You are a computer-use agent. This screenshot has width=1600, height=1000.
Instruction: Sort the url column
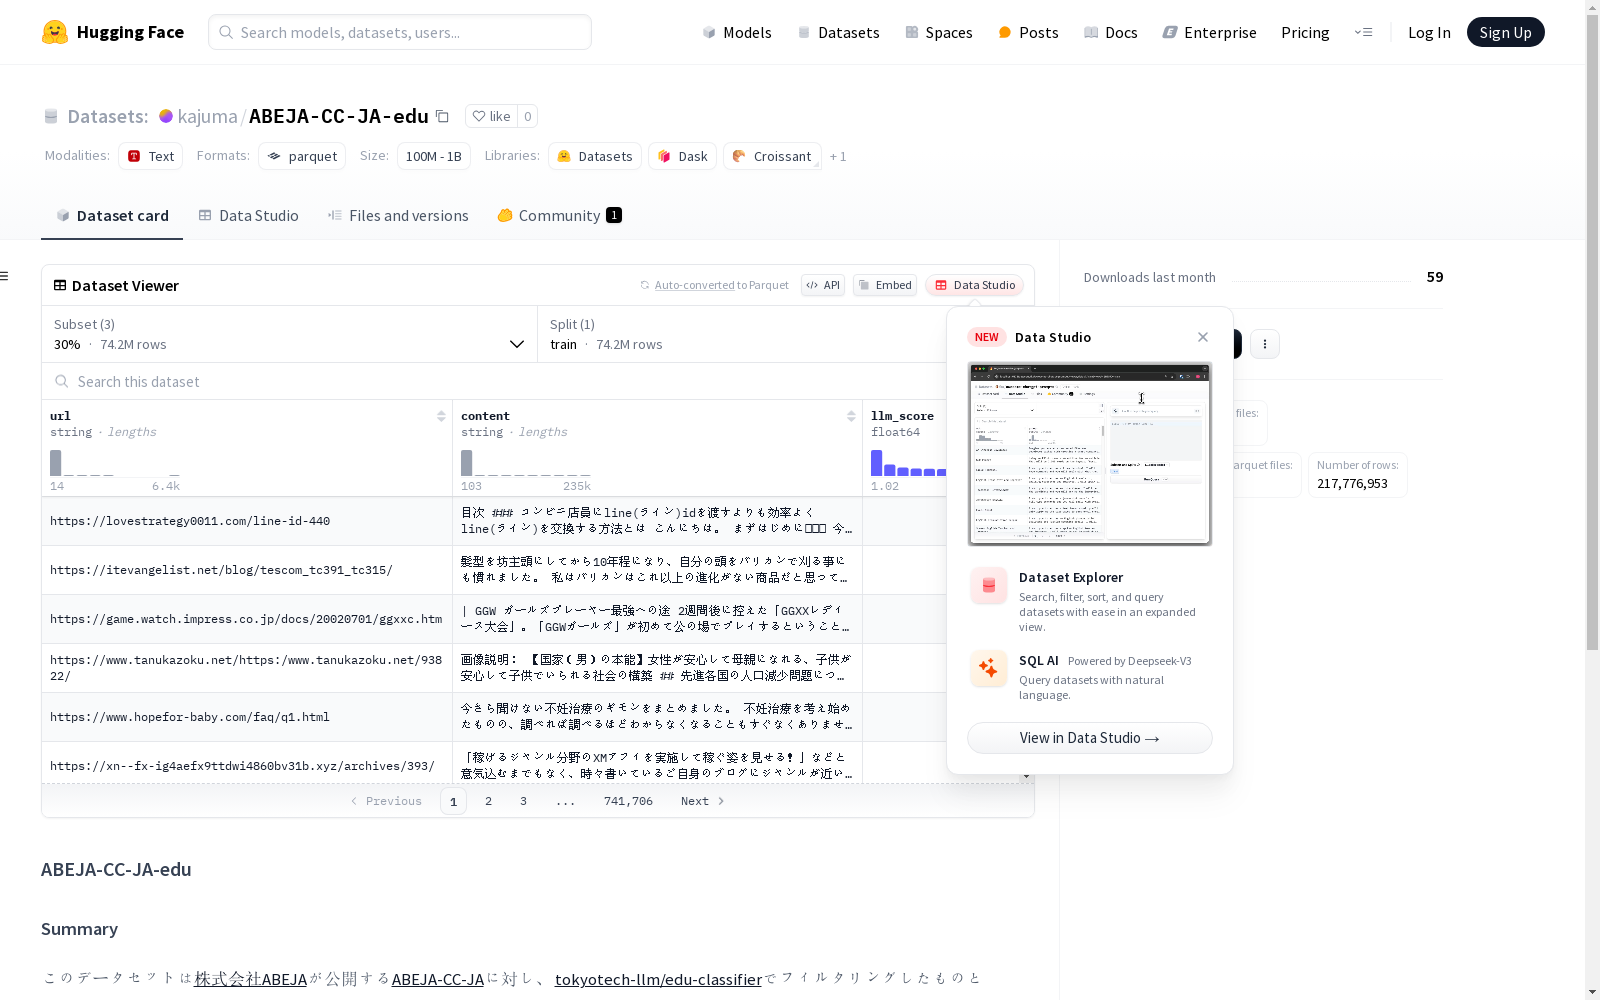(441, 416)
